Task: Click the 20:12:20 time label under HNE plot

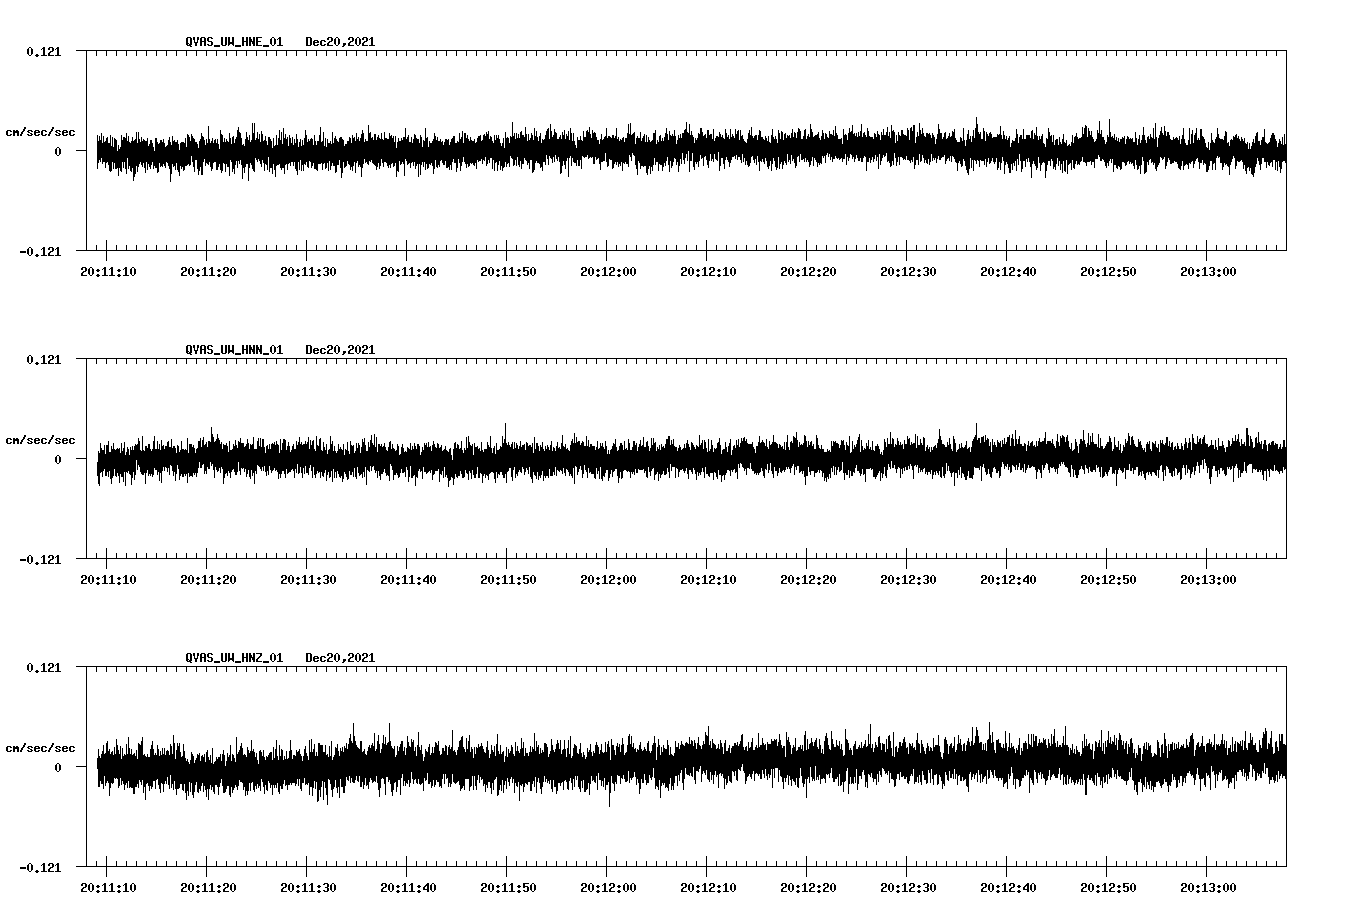Action: tap(808, 271)
